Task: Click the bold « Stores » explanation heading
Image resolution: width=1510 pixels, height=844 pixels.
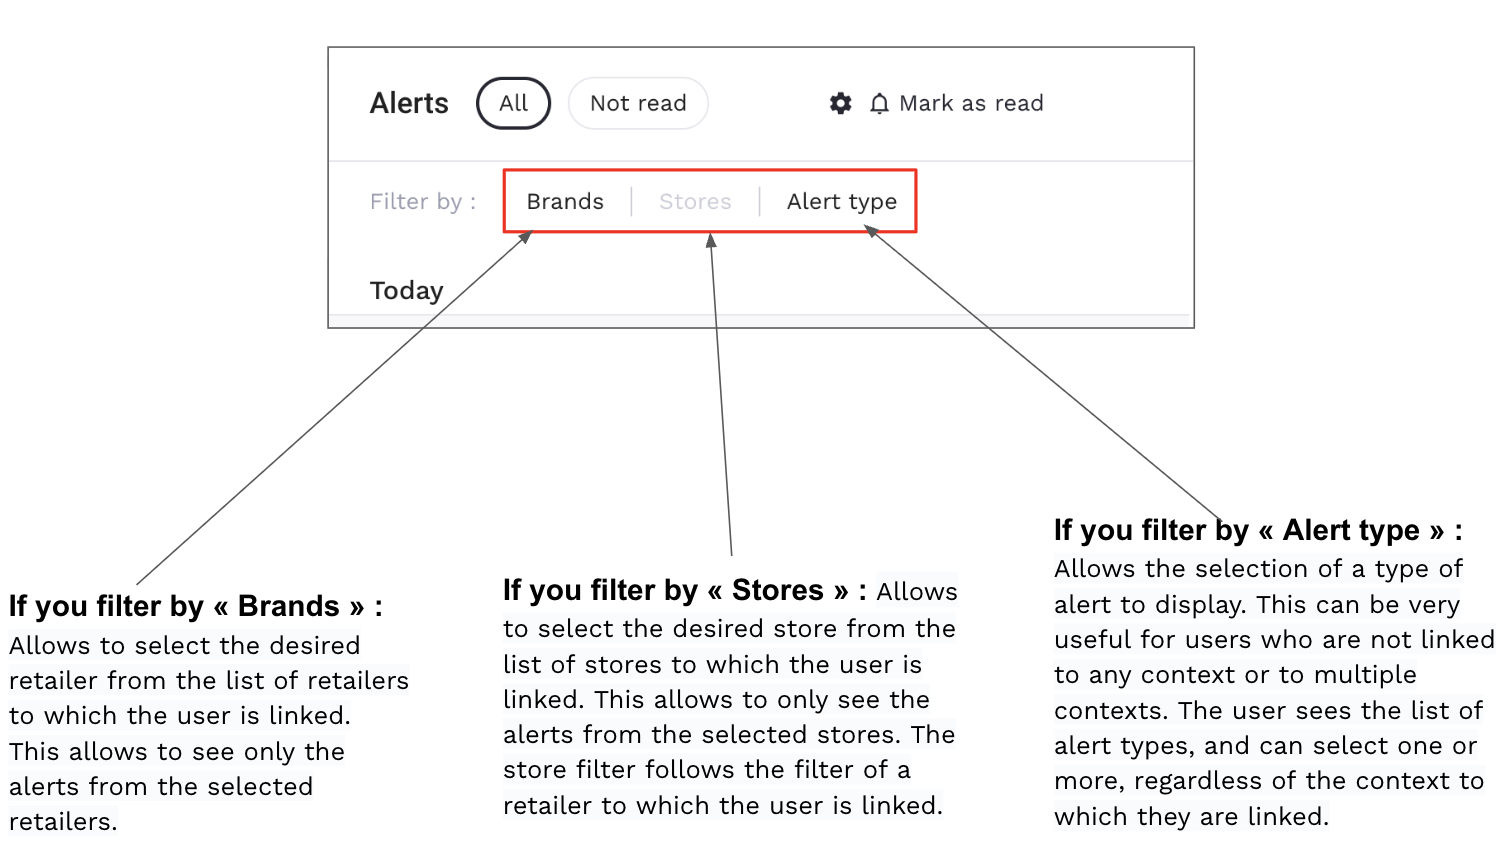Action: [x=684, y=590]
